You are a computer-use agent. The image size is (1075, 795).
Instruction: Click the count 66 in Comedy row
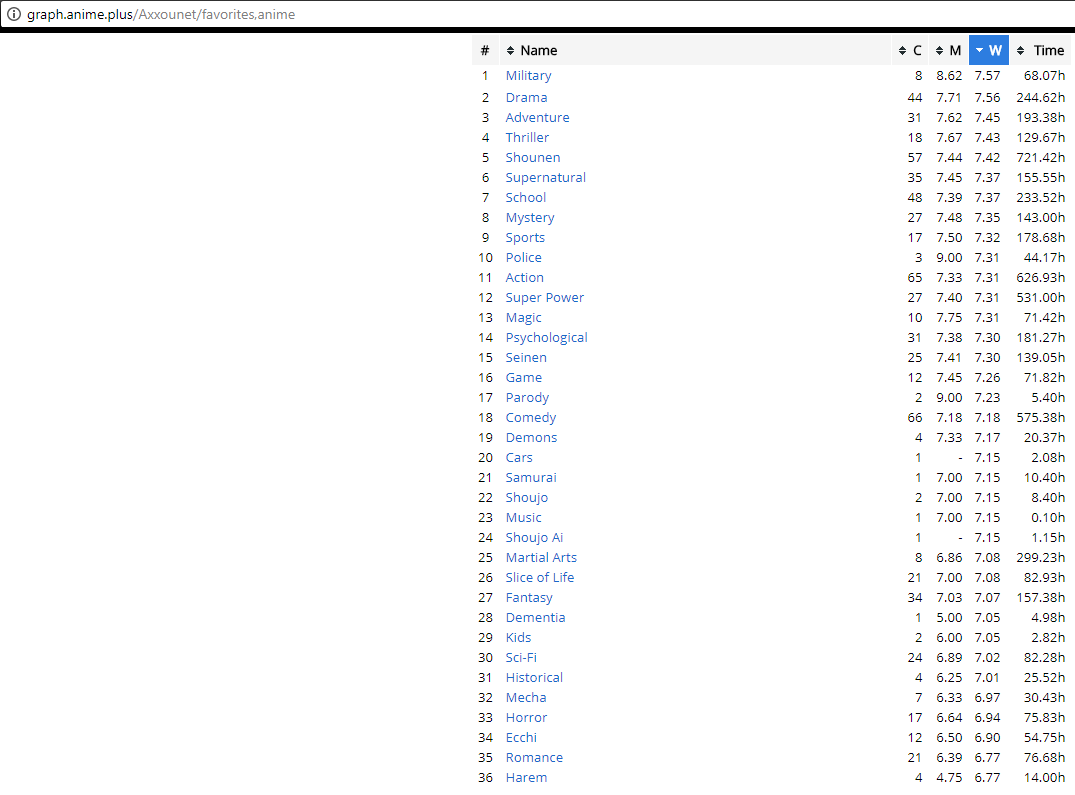(x=915, y=417)
